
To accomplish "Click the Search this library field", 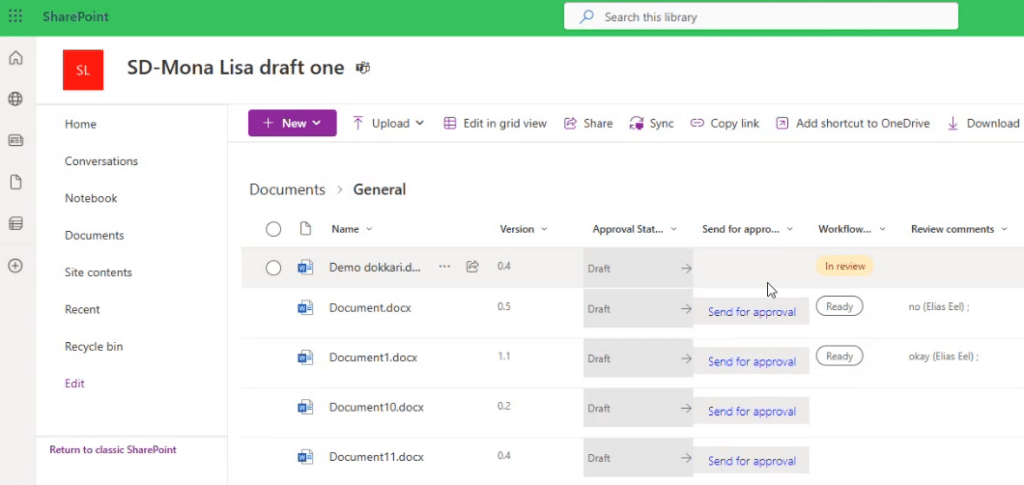I will pyautogui.click(x=761, y=17).
